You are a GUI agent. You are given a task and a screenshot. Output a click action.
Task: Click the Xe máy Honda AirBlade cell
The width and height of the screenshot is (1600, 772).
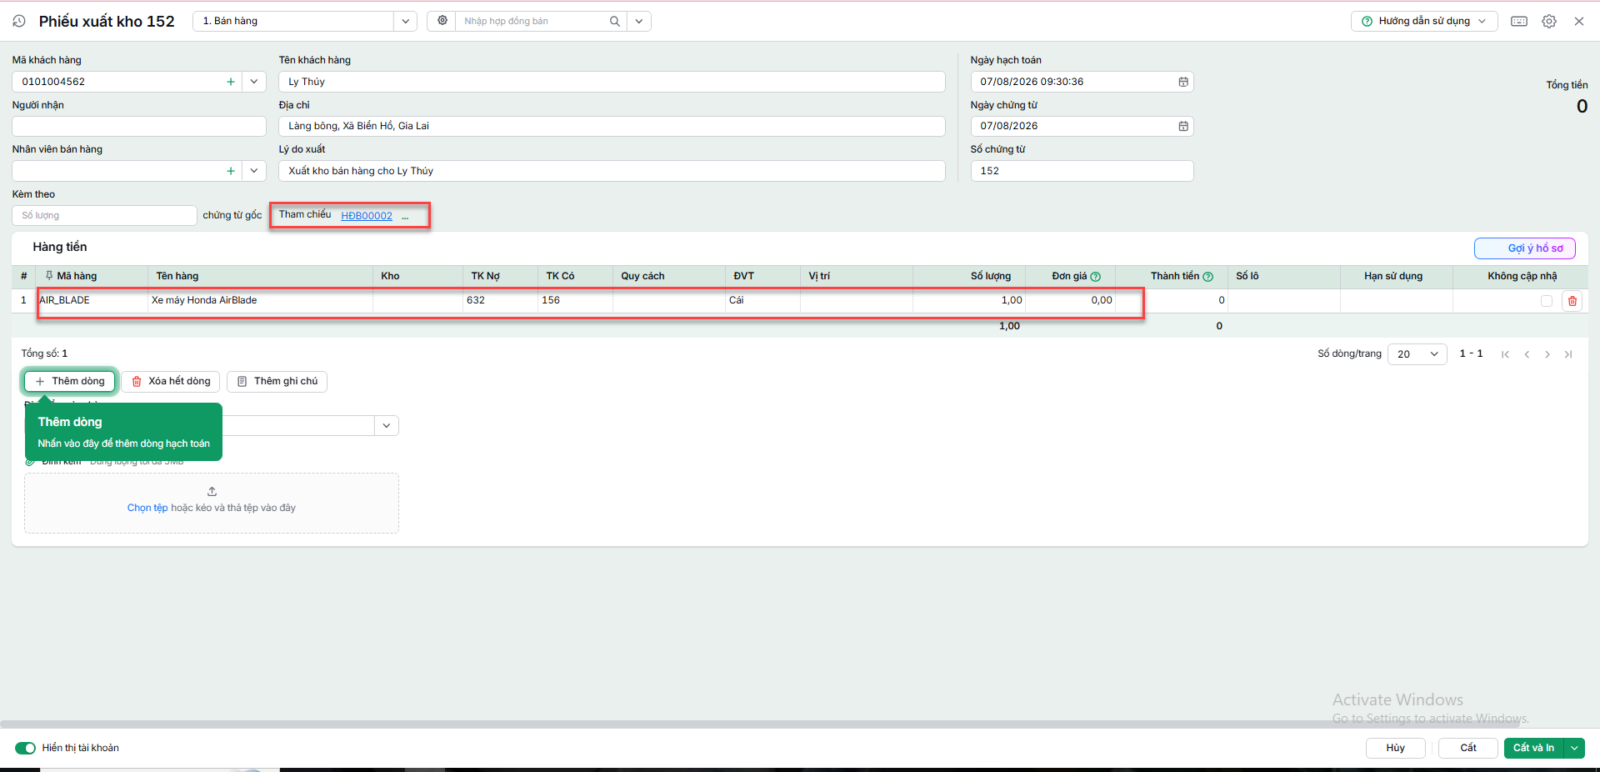[260, 300]
